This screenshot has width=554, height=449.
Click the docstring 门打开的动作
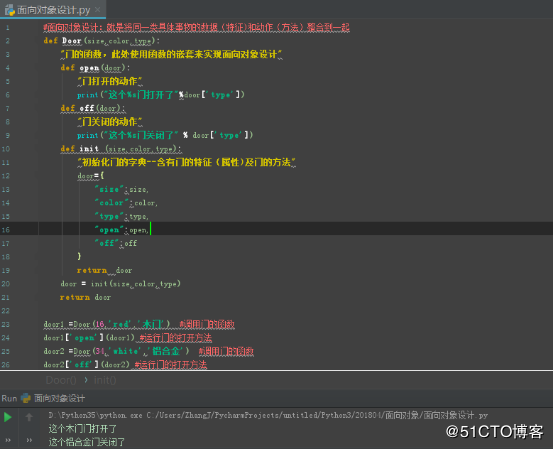coord(110,81)
